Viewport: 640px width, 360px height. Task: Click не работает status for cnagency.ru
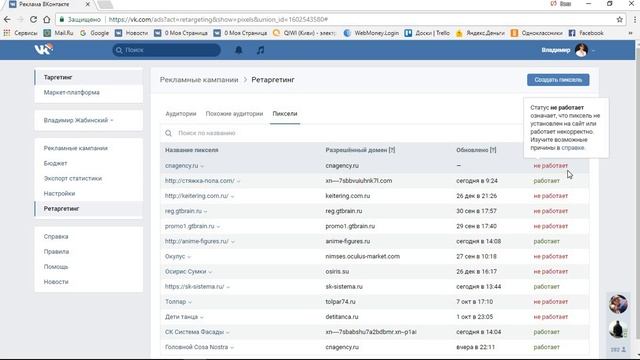[x=551, y=166]
